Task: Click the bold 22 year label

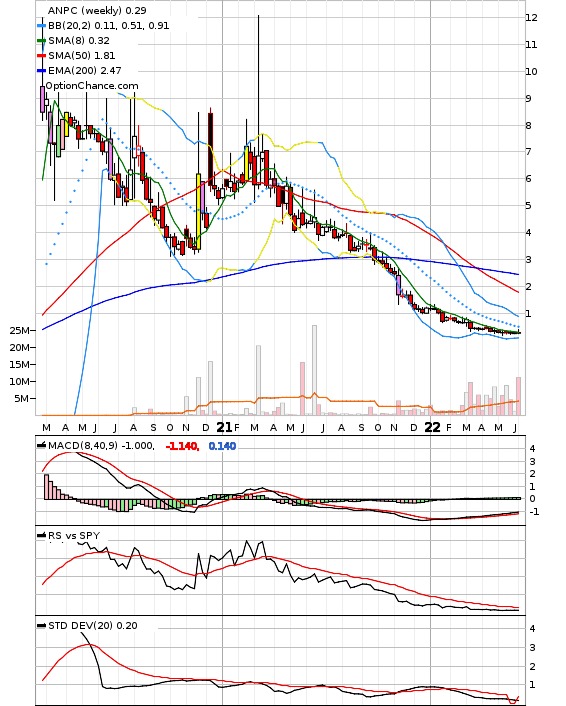Action: (x=433, y=427)
